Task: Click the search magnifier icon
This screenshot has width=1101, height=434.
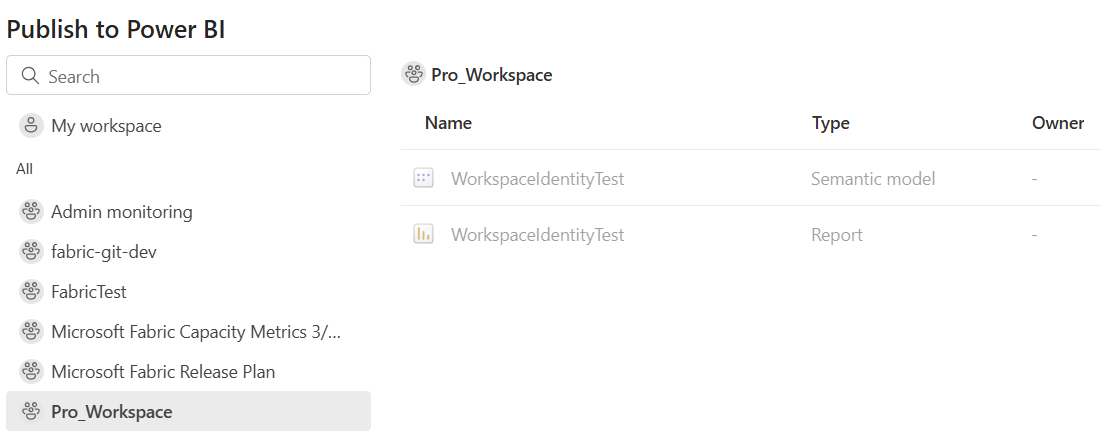Action: pyautogui.click(x=31, y=76)
